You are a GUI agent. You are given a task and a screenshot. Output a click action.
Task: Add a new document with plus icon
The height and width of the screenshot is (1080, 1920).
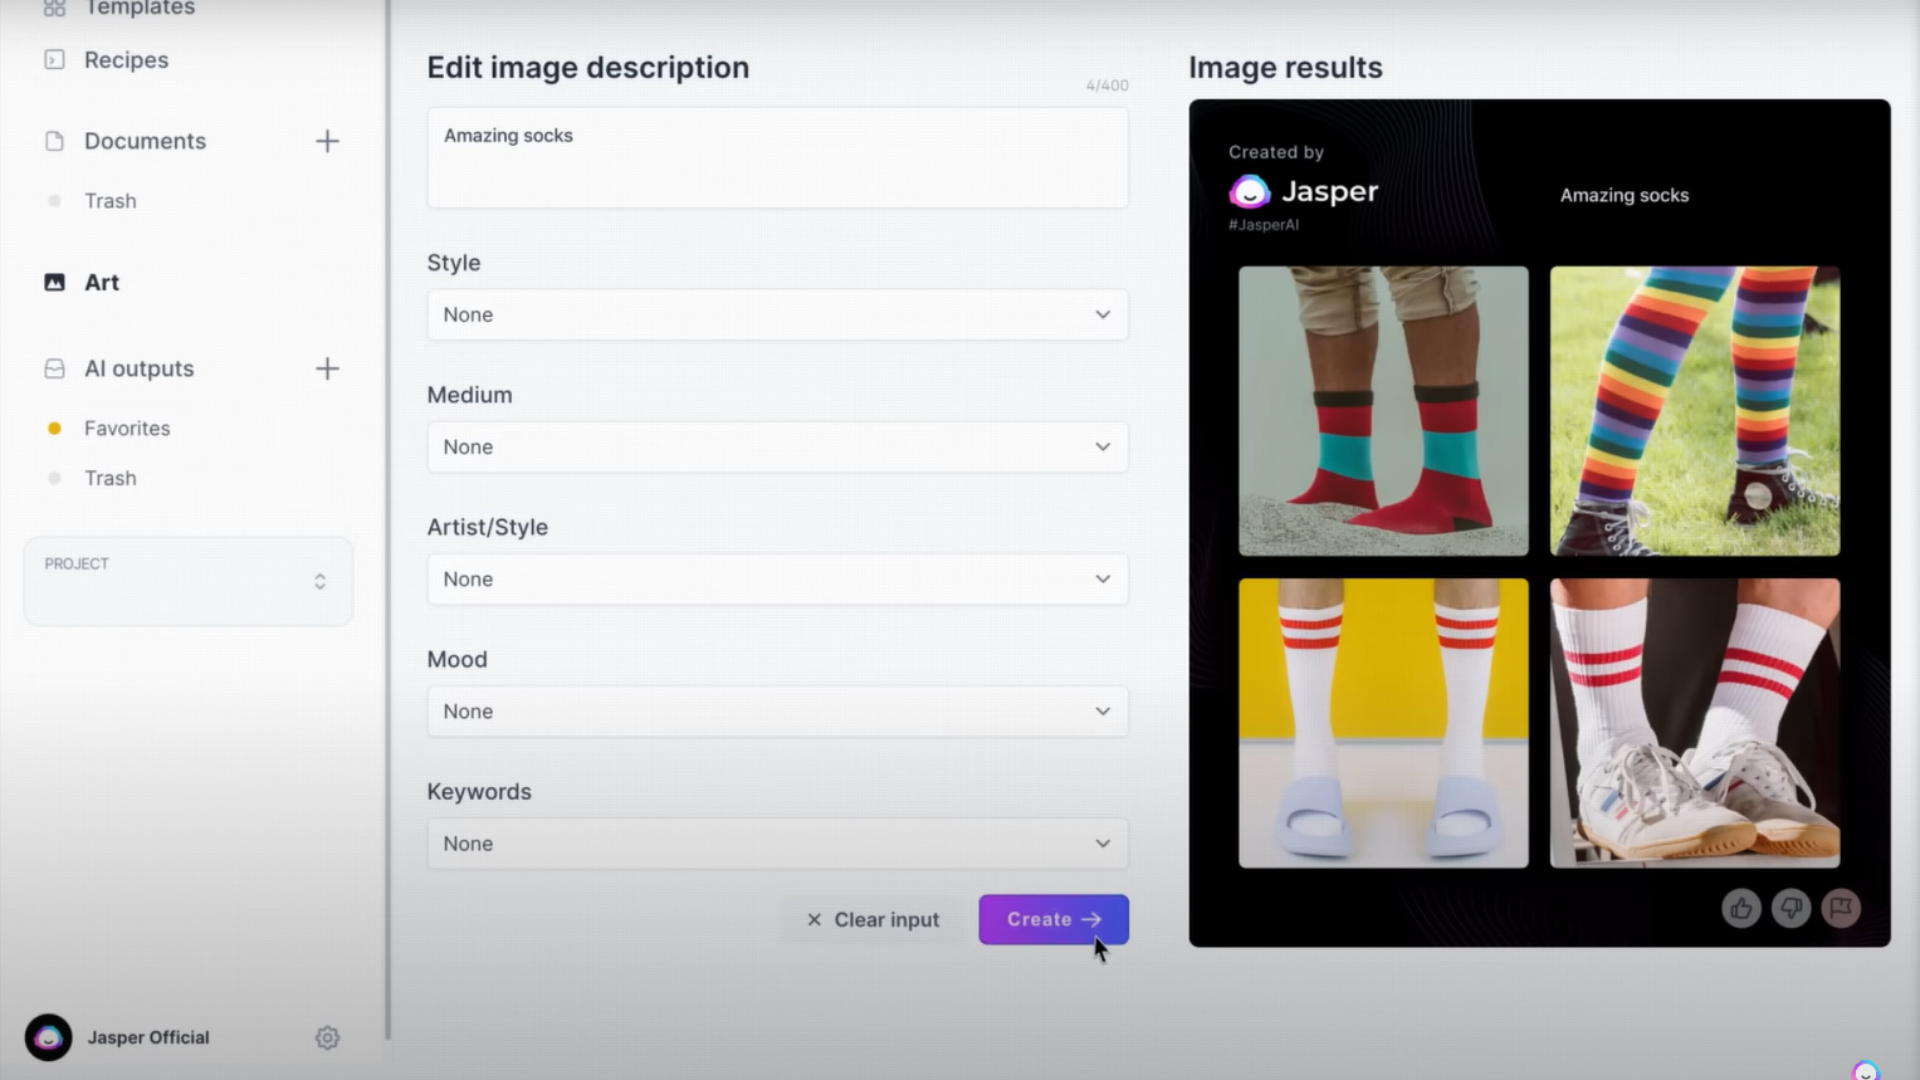coord(327,141)
